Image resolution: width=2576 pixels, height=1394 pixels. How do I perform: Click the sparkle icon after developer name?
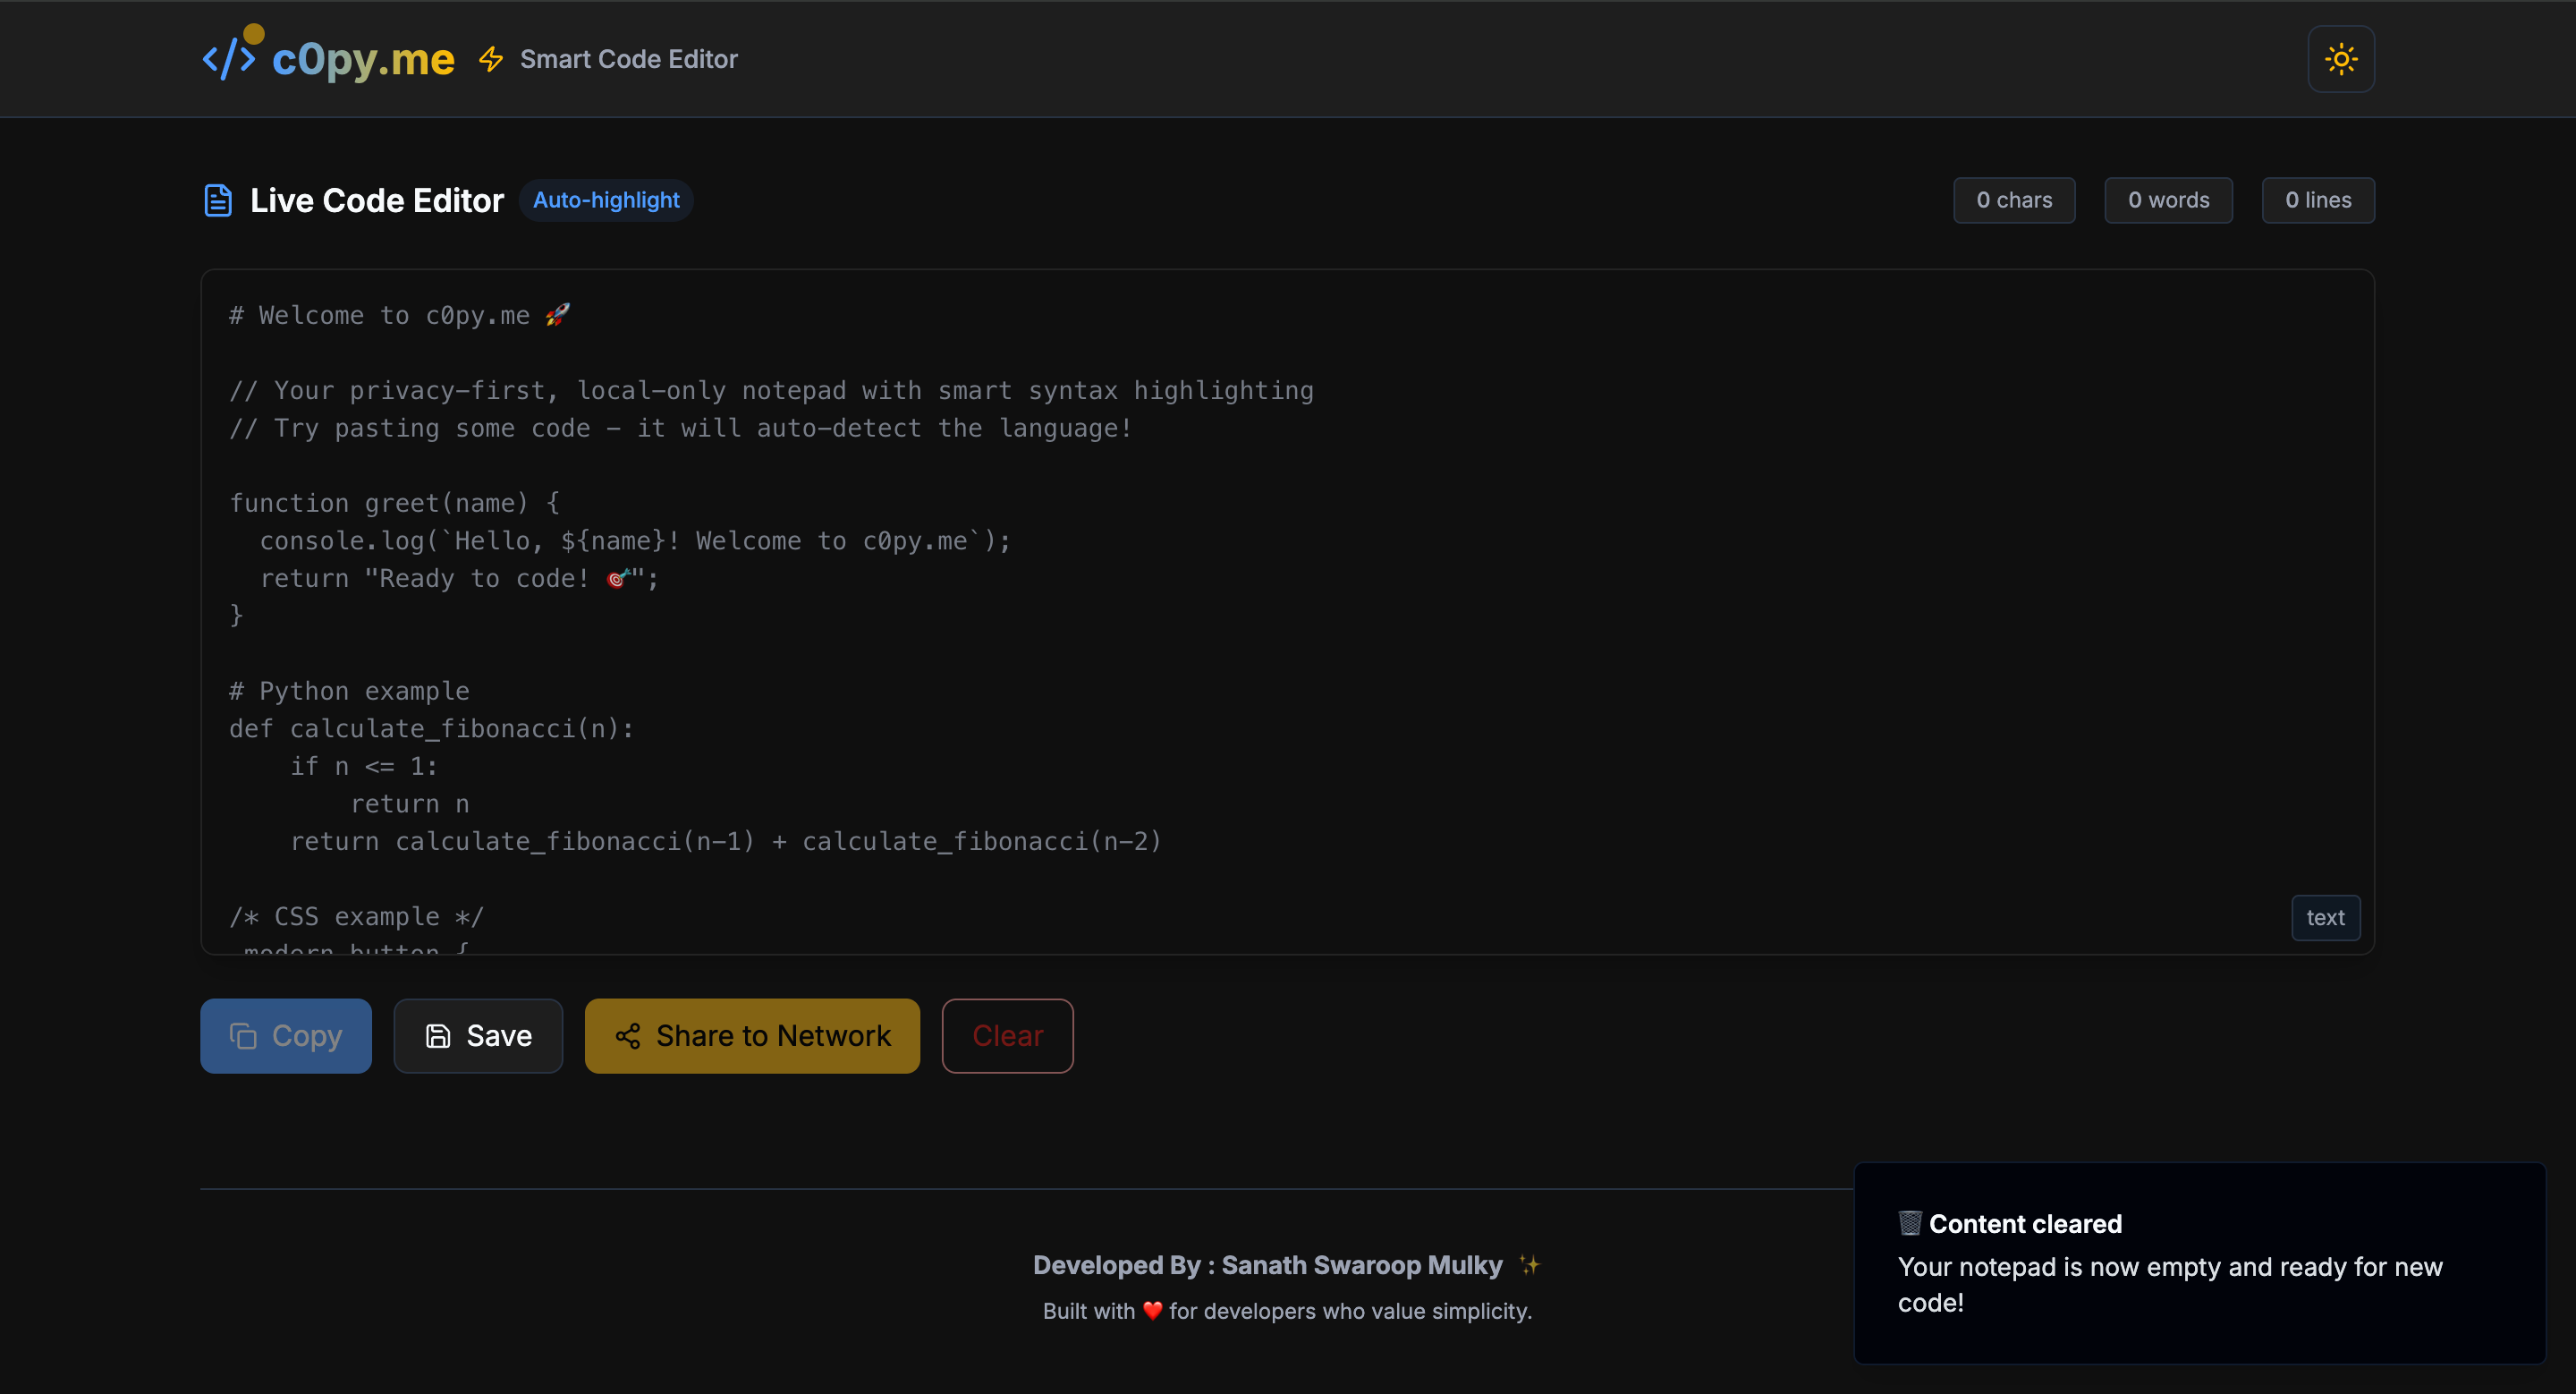(x=1529, y=1265)
